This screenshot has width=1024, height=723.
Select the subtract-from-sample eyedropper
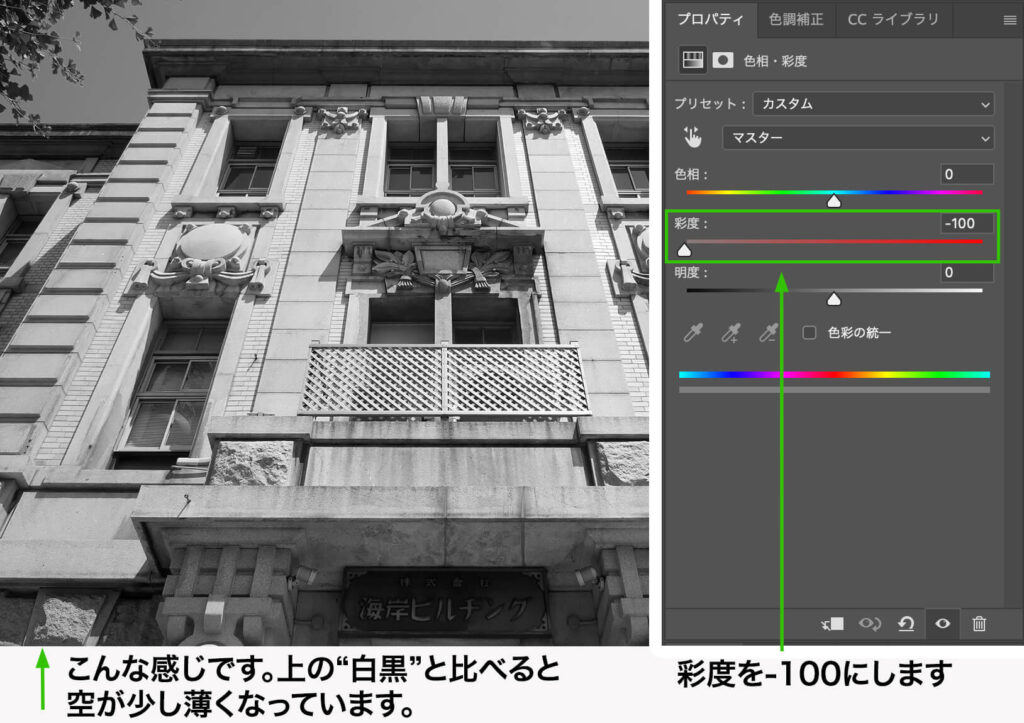(x=769, y=332)
